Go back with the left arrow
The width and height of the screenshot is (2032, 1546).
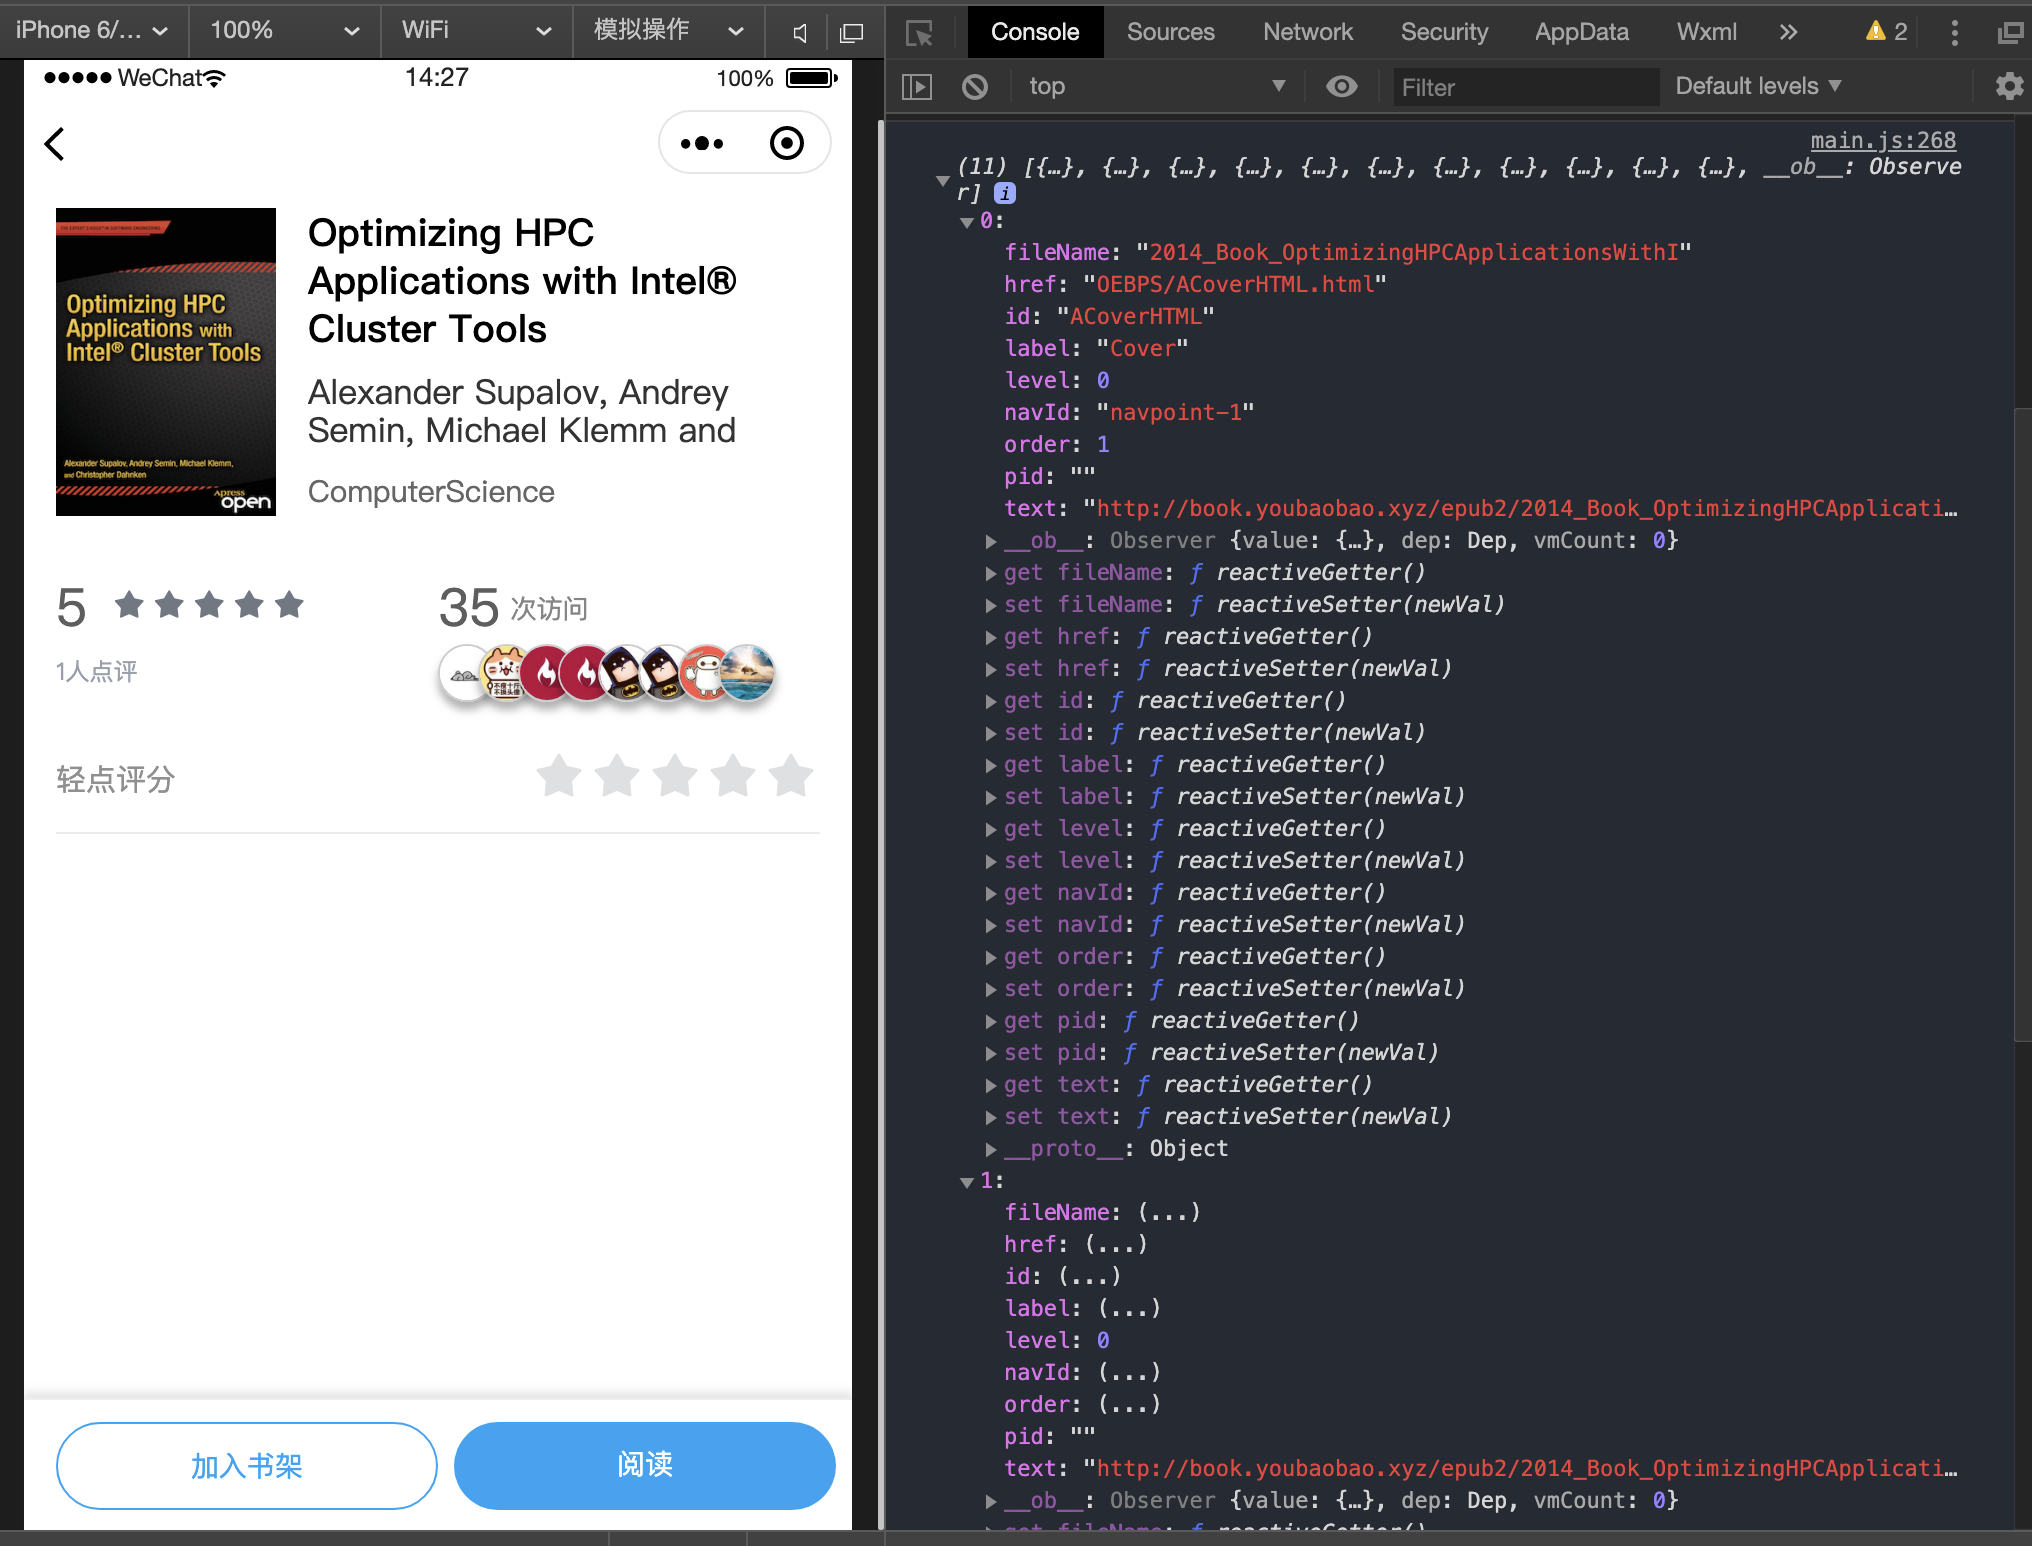click(x=55, y=144)
